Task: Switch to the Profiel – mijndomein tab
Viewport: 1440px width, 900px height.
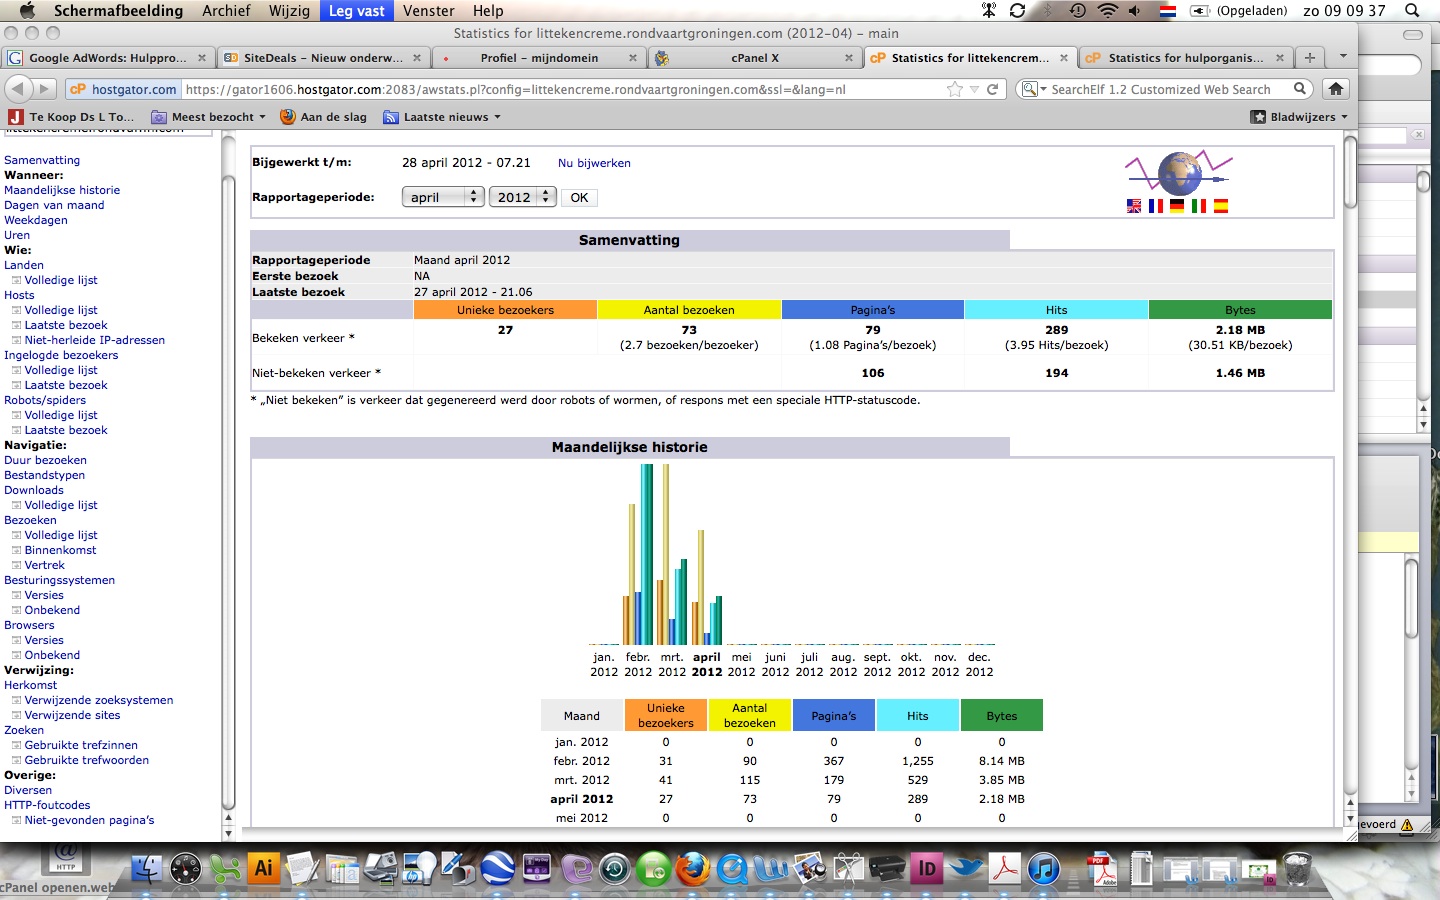Action: click(539, 58)
